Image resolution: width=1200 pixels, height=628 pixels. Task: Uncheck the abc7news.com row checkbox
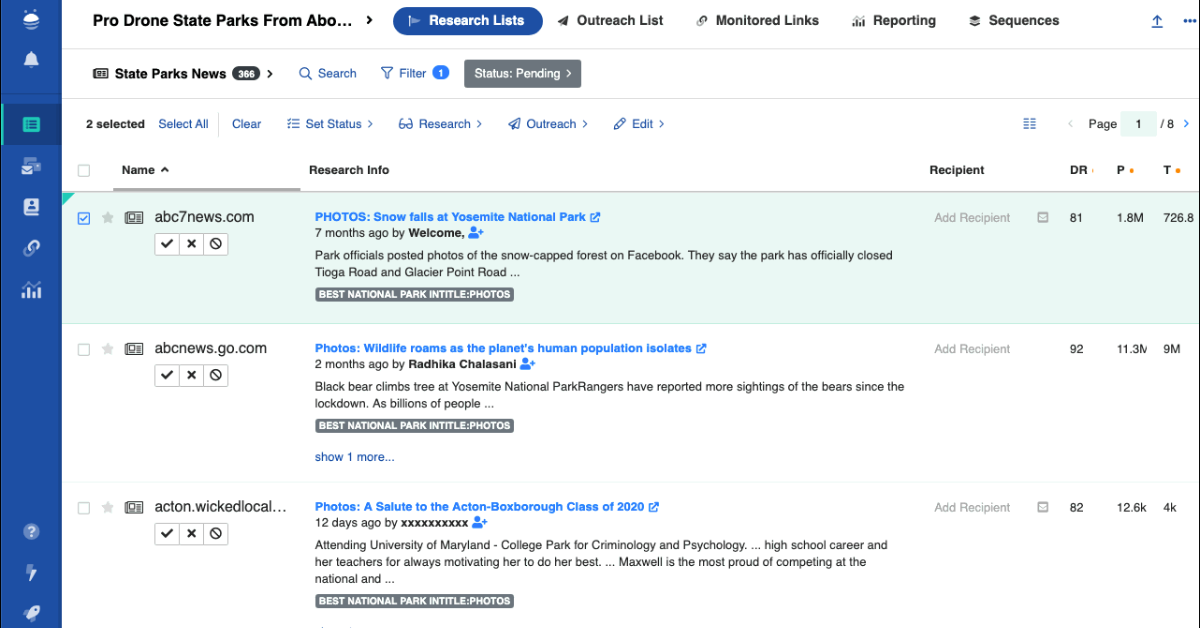tap(84, 218)
